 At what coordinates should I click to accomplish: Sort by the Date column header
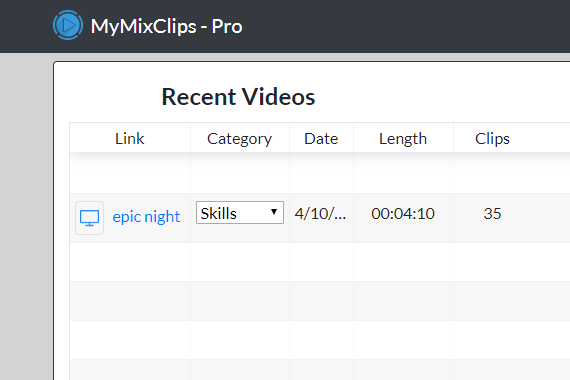[321, 139]
